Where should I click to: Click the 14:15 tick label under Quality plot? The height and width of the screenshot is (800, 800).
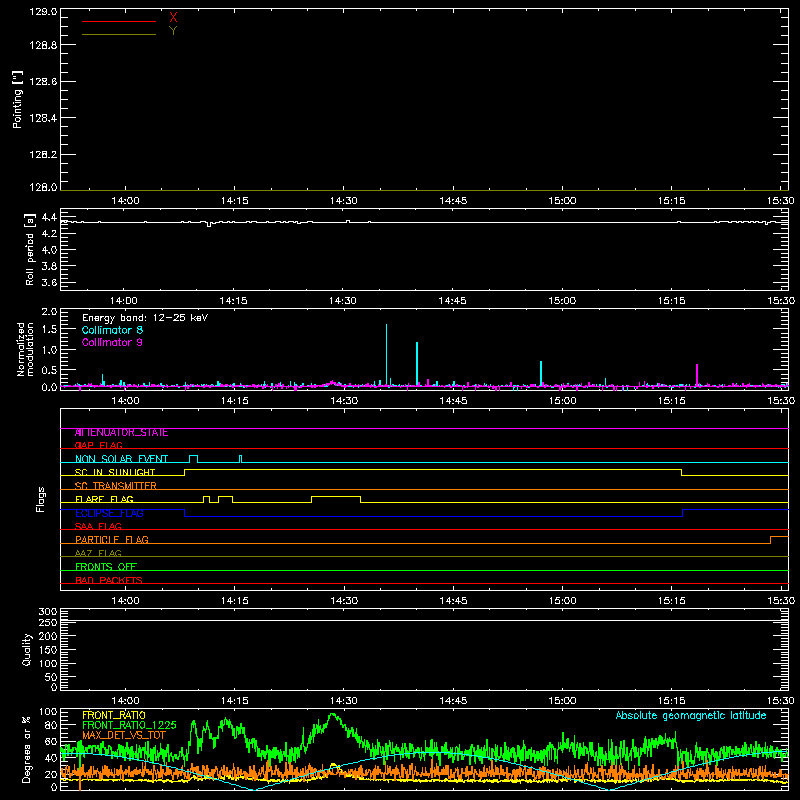pos(234,701)
